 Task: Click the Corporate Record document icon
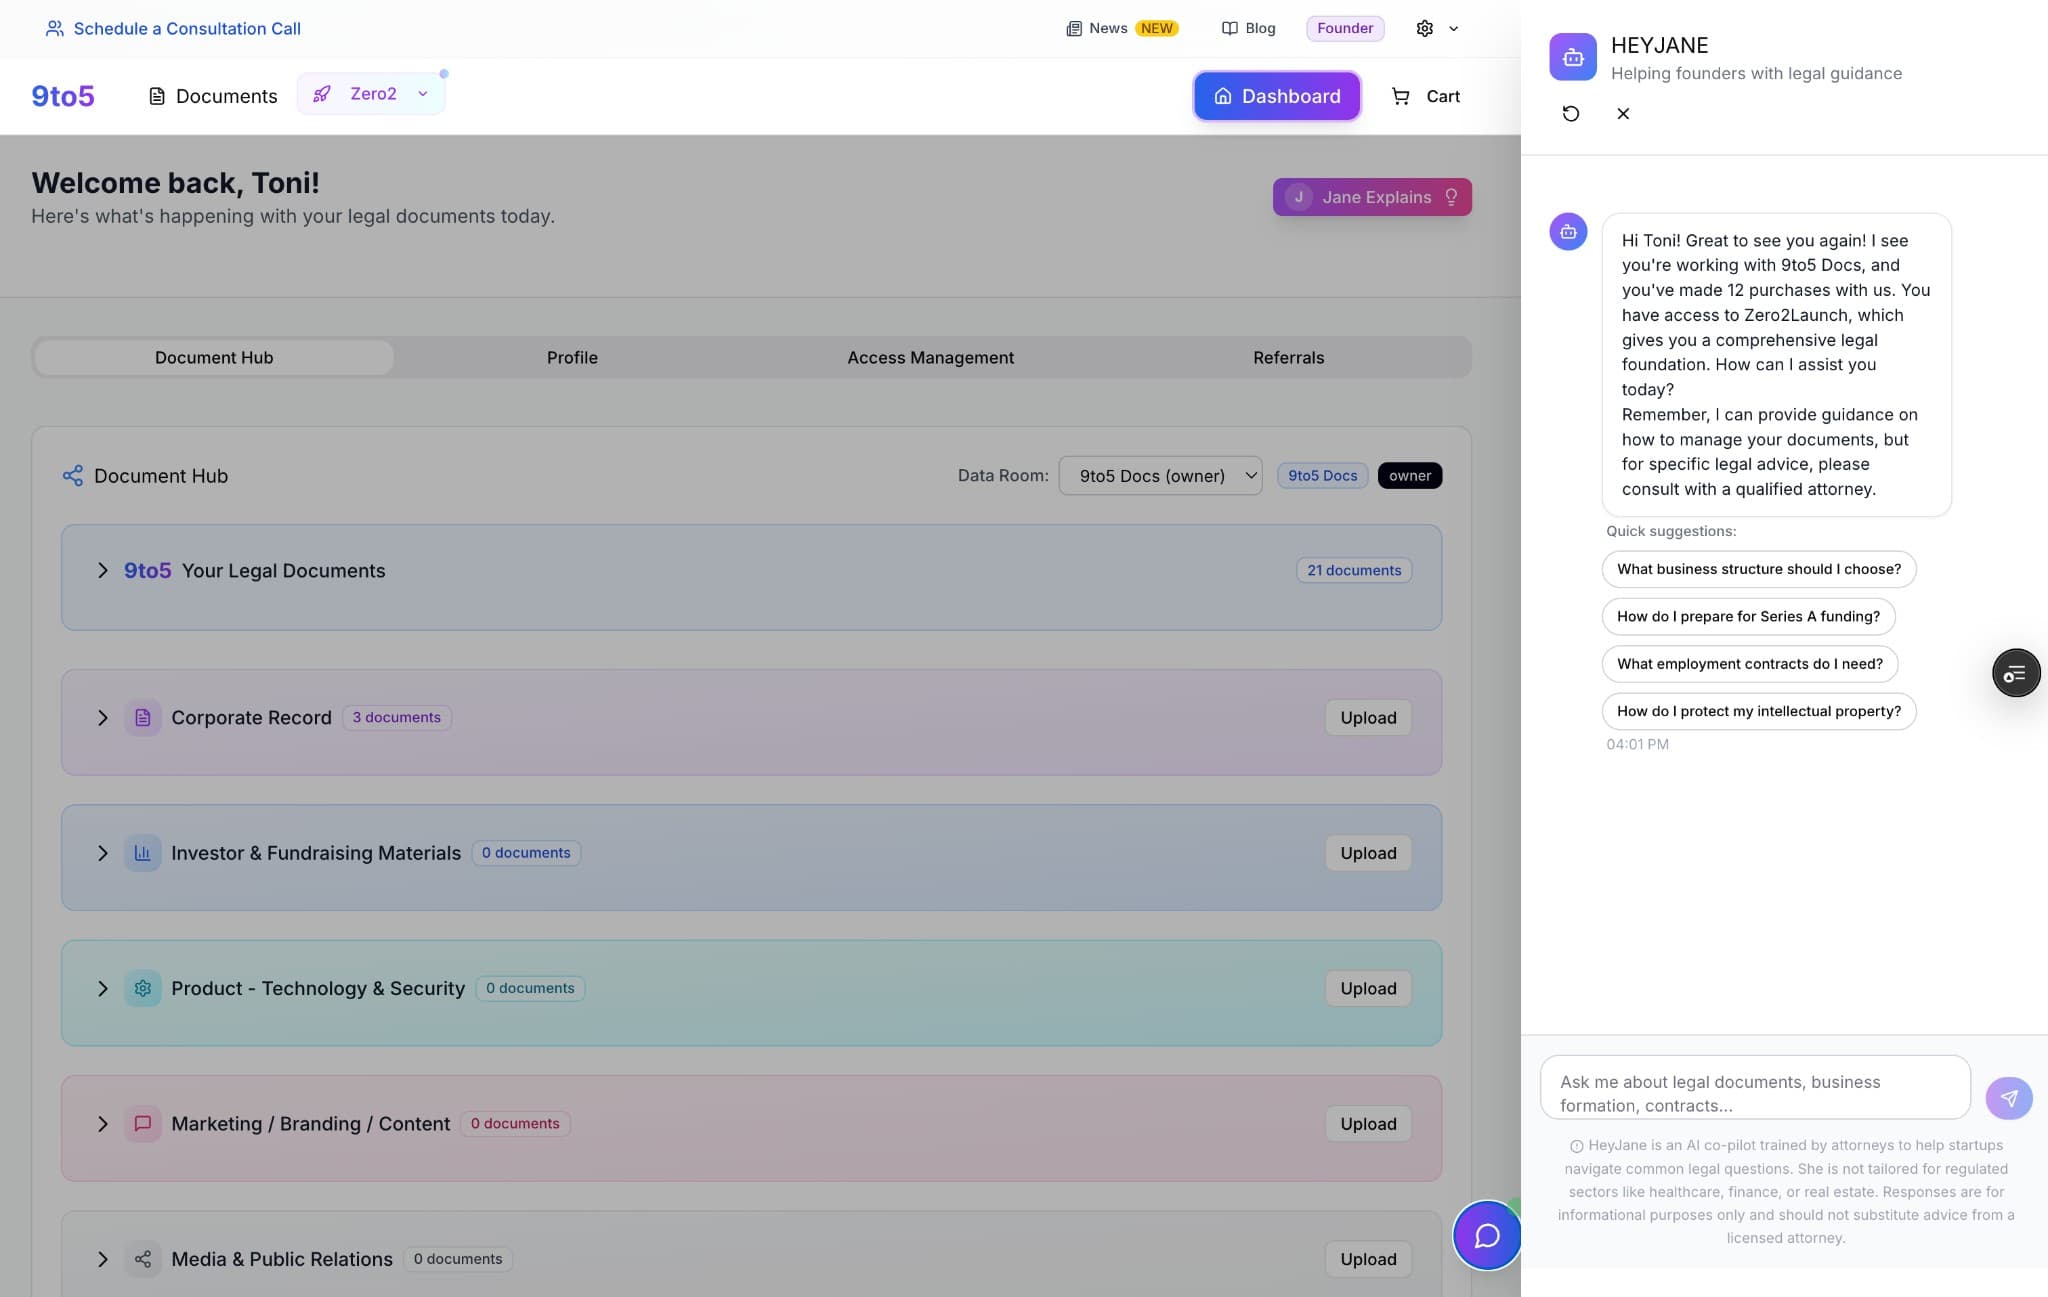tap(143, 718)
